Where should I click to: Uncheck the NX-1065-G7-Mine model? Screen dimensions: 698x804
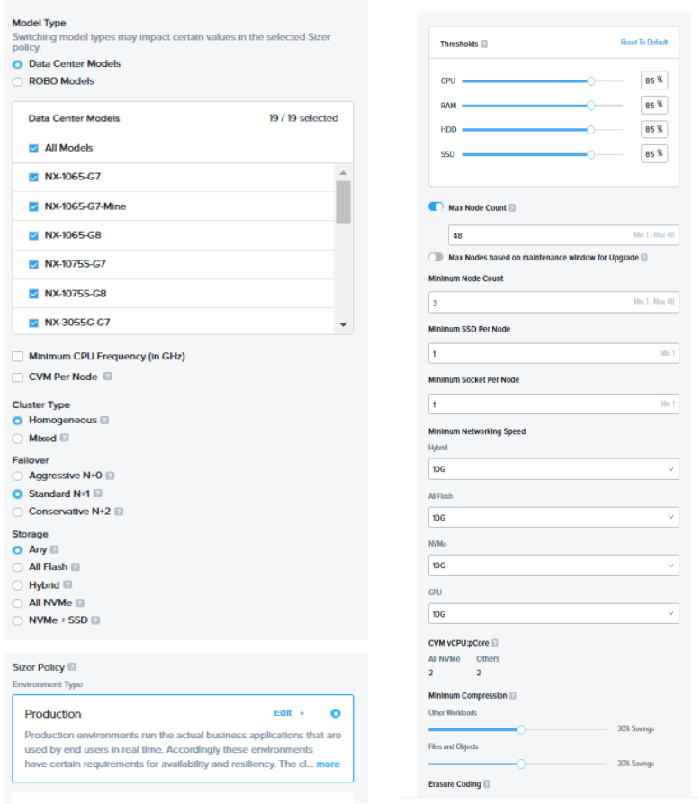(34, 207)
